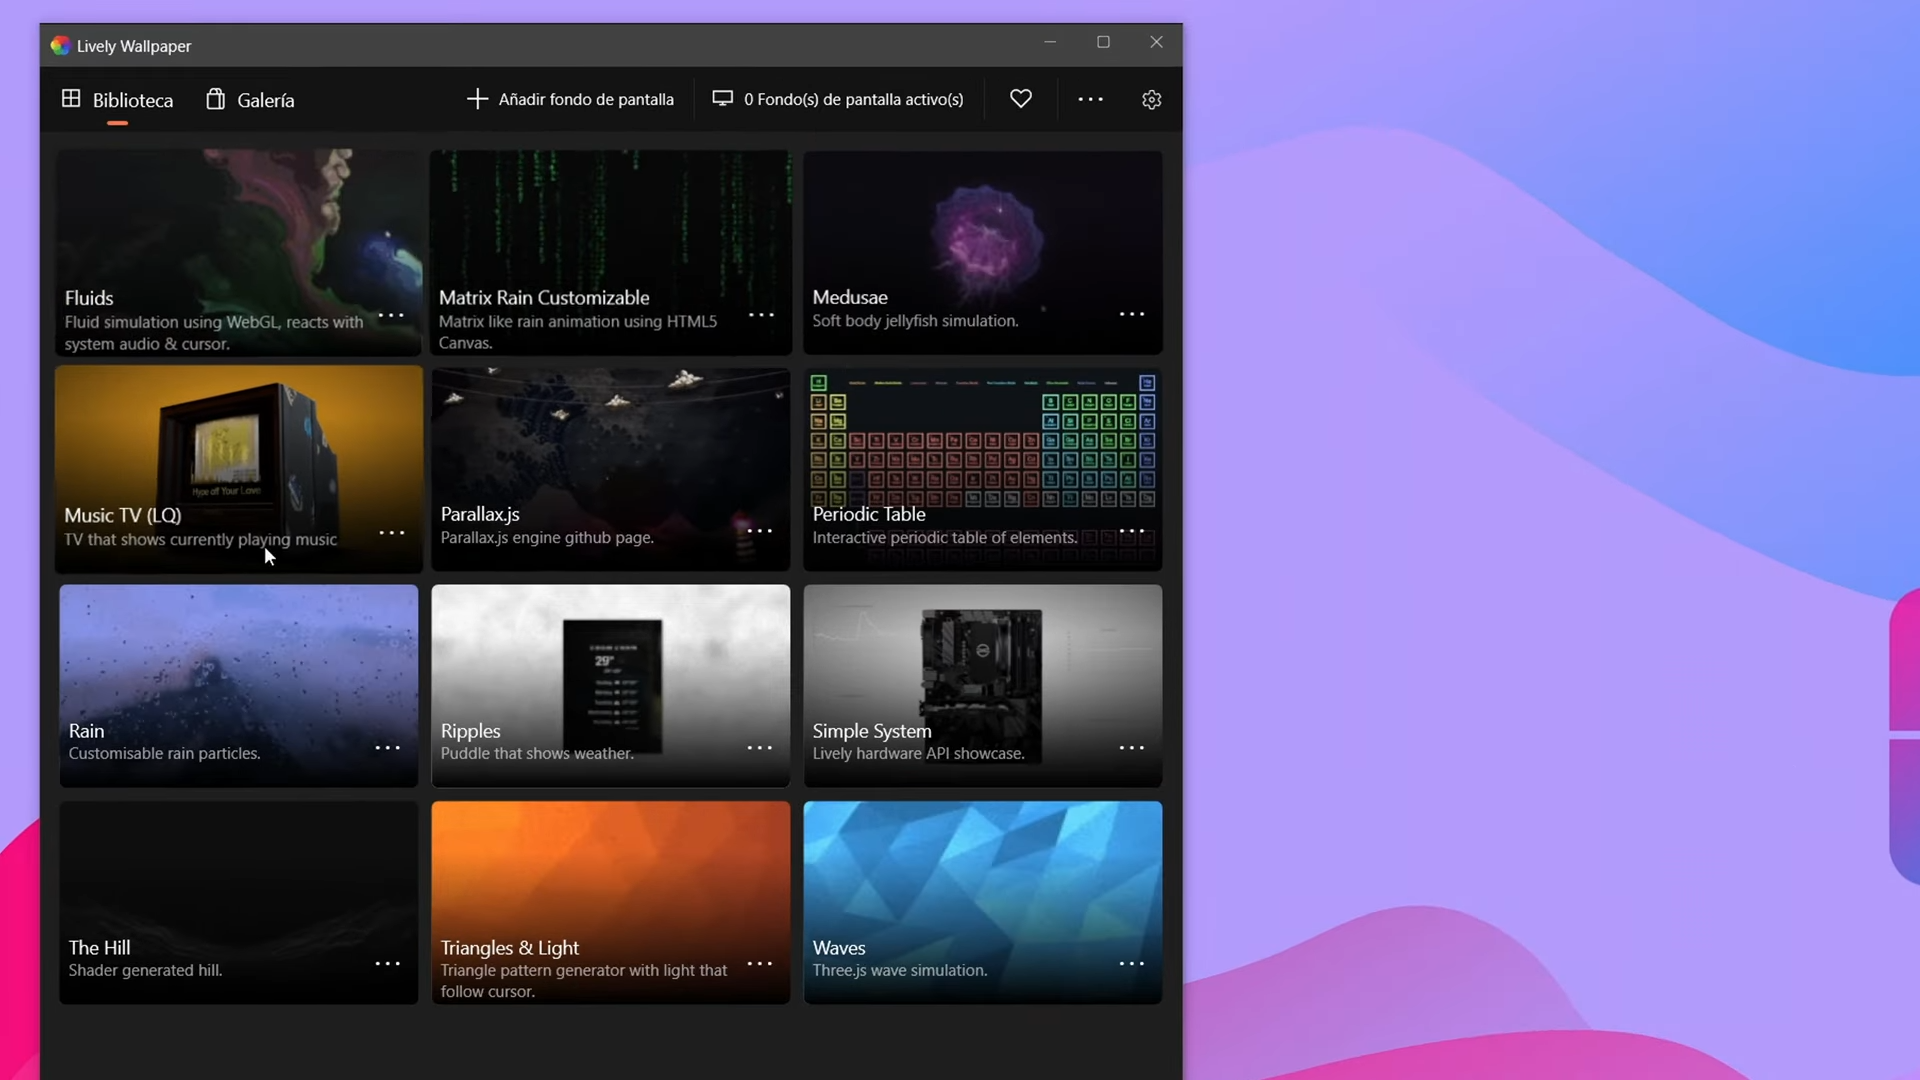
Task: Select the Fluids wallpaper preview
Action: [x=238, y=220]
